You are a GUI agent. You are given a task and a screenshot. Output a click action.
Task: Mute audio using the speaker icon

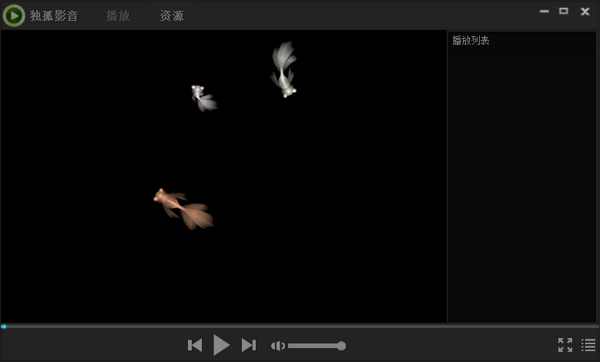[278, 346]
